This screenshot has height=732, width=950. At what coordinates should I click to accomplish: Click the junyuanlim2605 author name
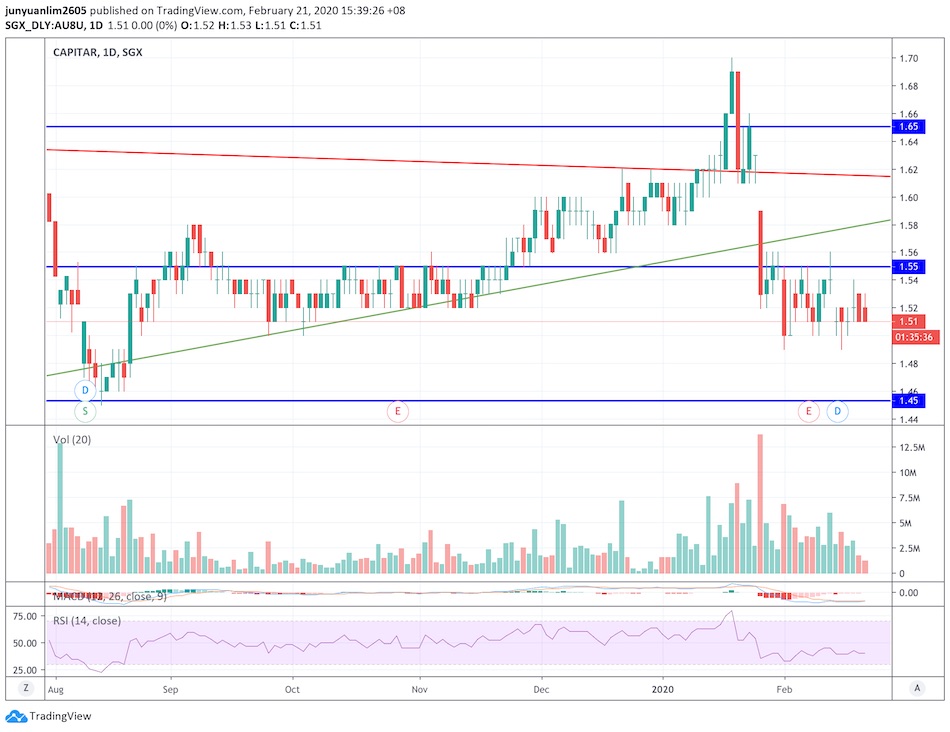click(46, 10)
